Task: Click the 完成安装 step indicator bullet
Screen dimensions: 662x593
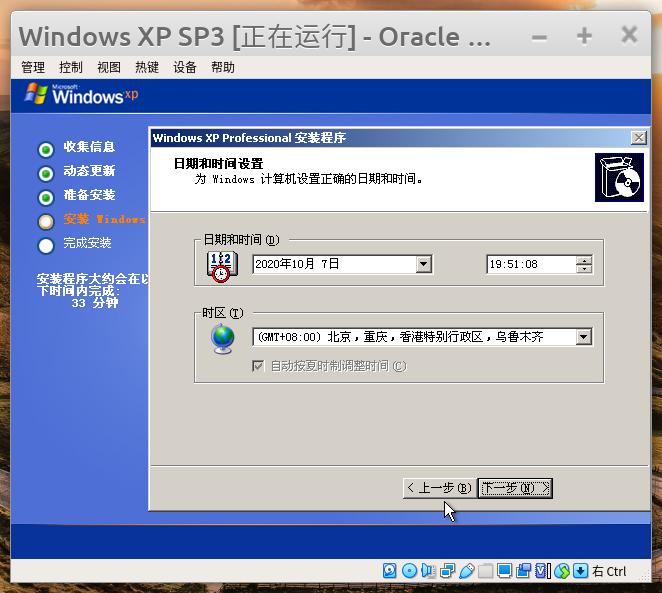Action: (46, 246)
